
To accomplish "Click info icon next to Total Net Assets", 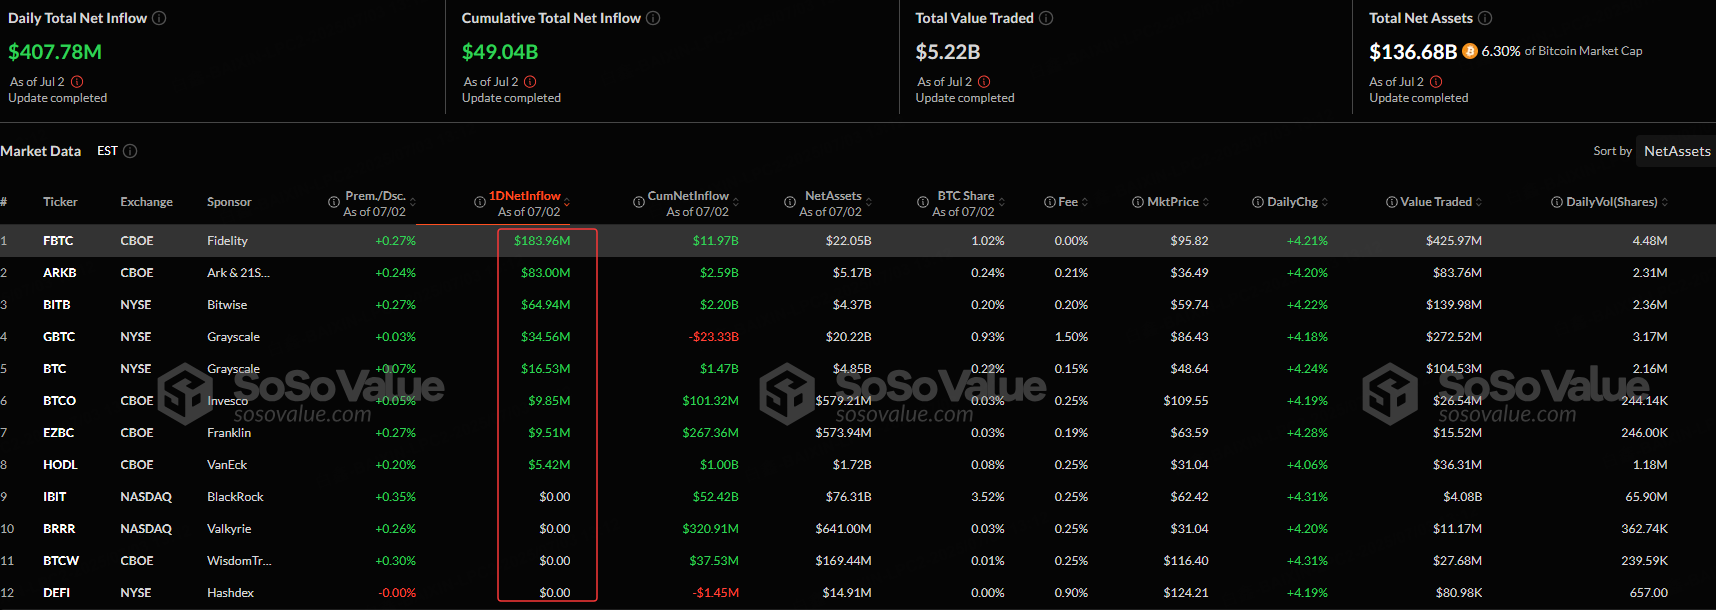I will pos(1485,18).
